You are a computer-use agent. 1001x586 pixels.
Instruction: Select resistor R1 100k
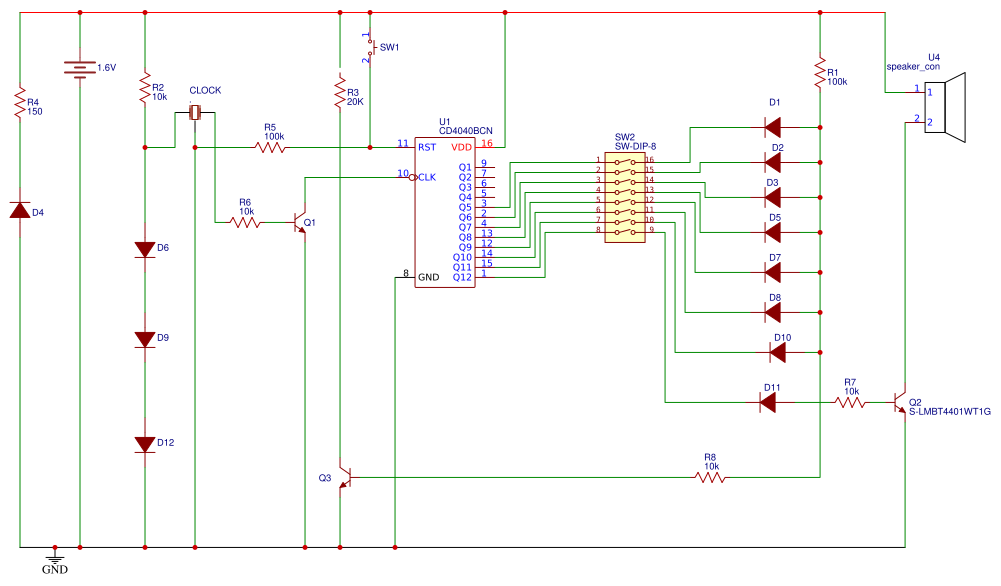820,72
